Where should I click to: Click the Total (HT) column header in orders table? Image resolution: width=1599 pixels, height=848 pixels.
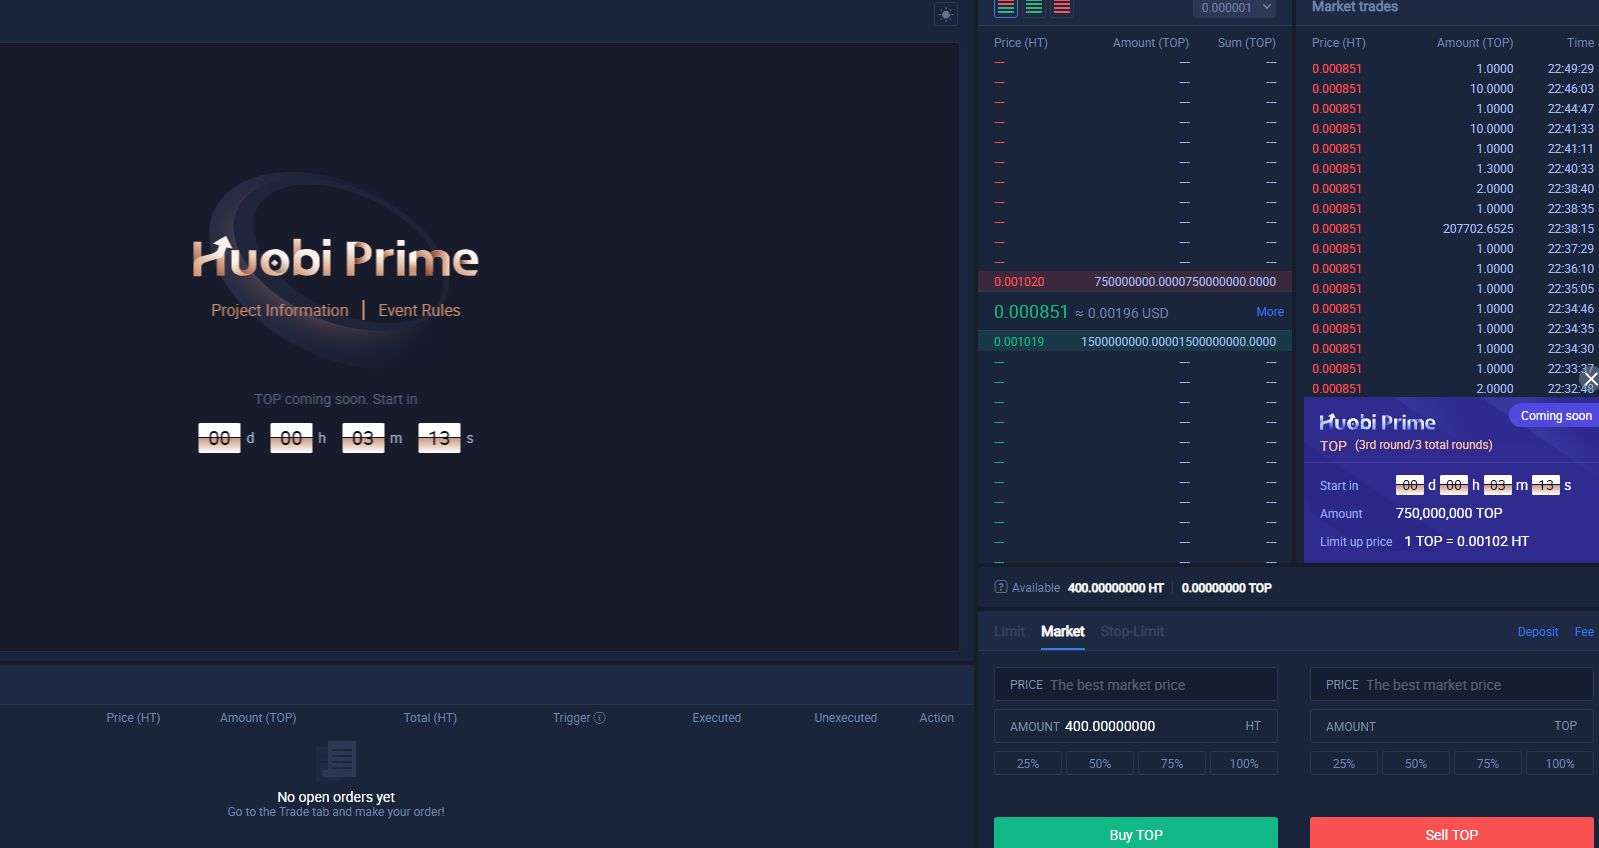pyautogui.click(x=430, y=718)
